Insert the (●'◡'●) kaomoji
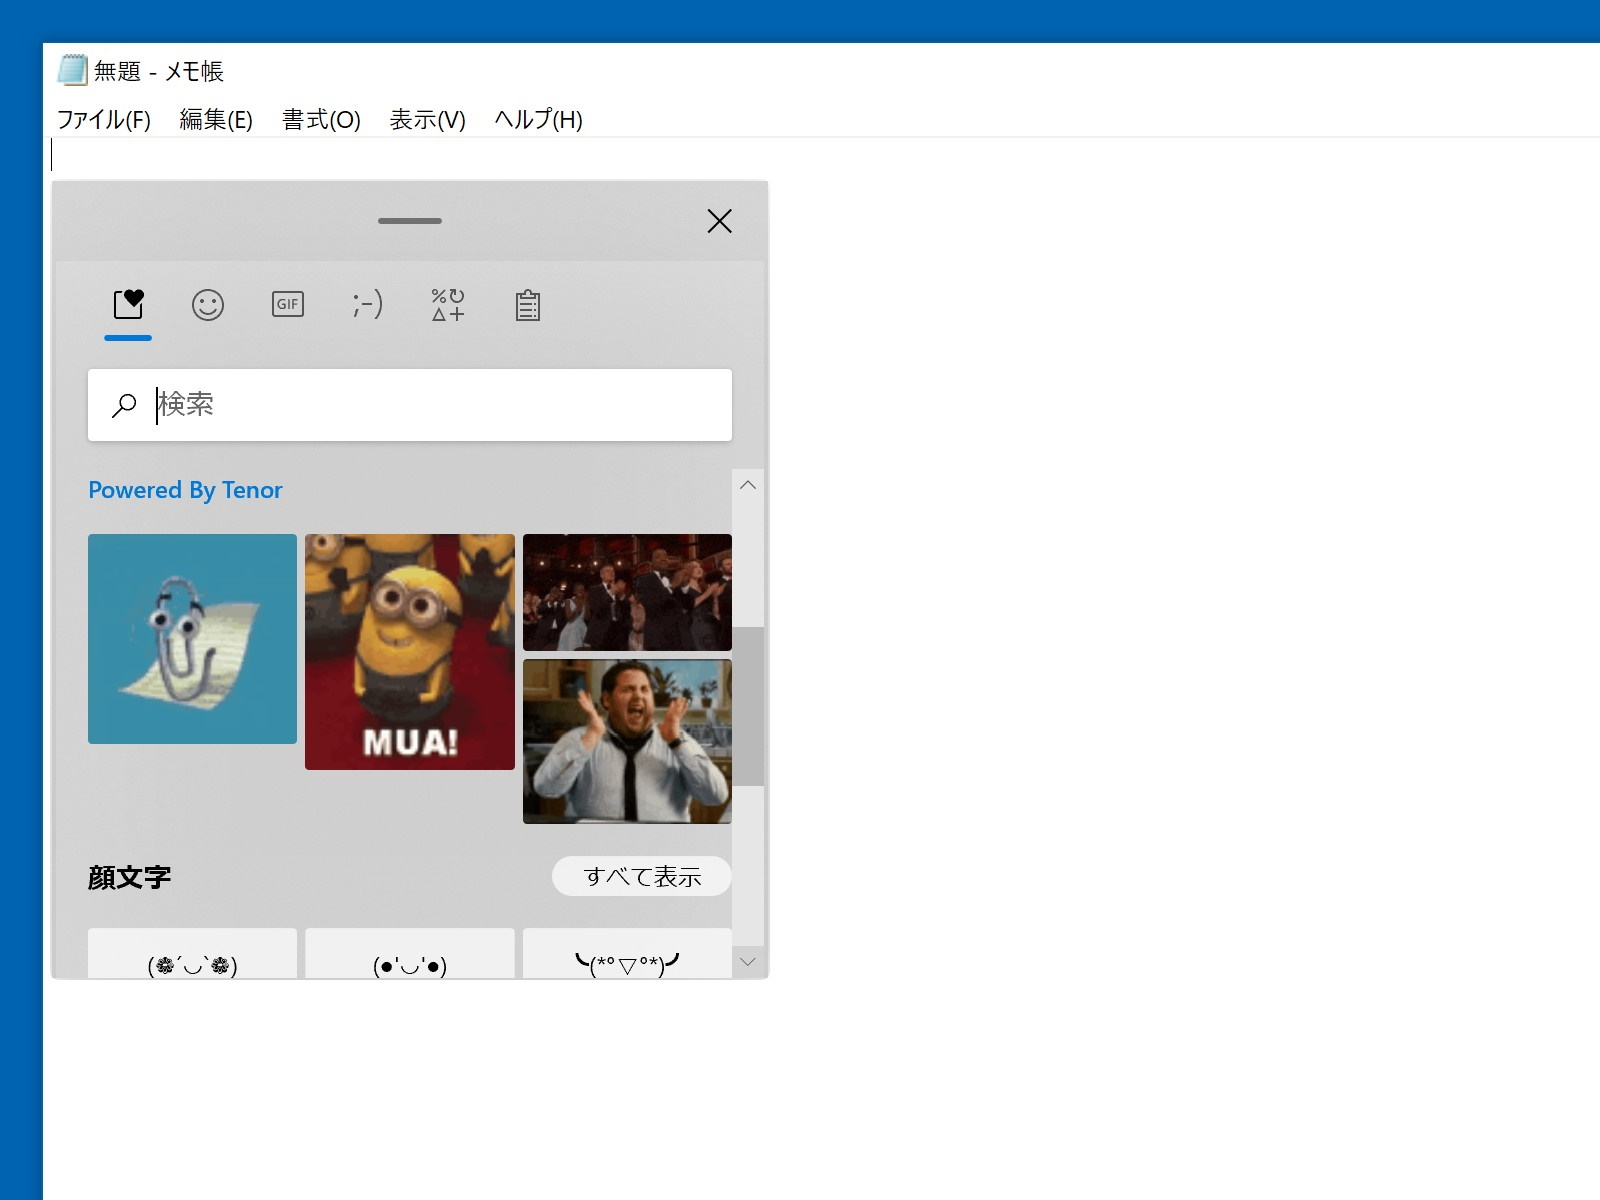Viewport: 1600px width, 1200px height. pyautogui.click(x=410, y=955)
